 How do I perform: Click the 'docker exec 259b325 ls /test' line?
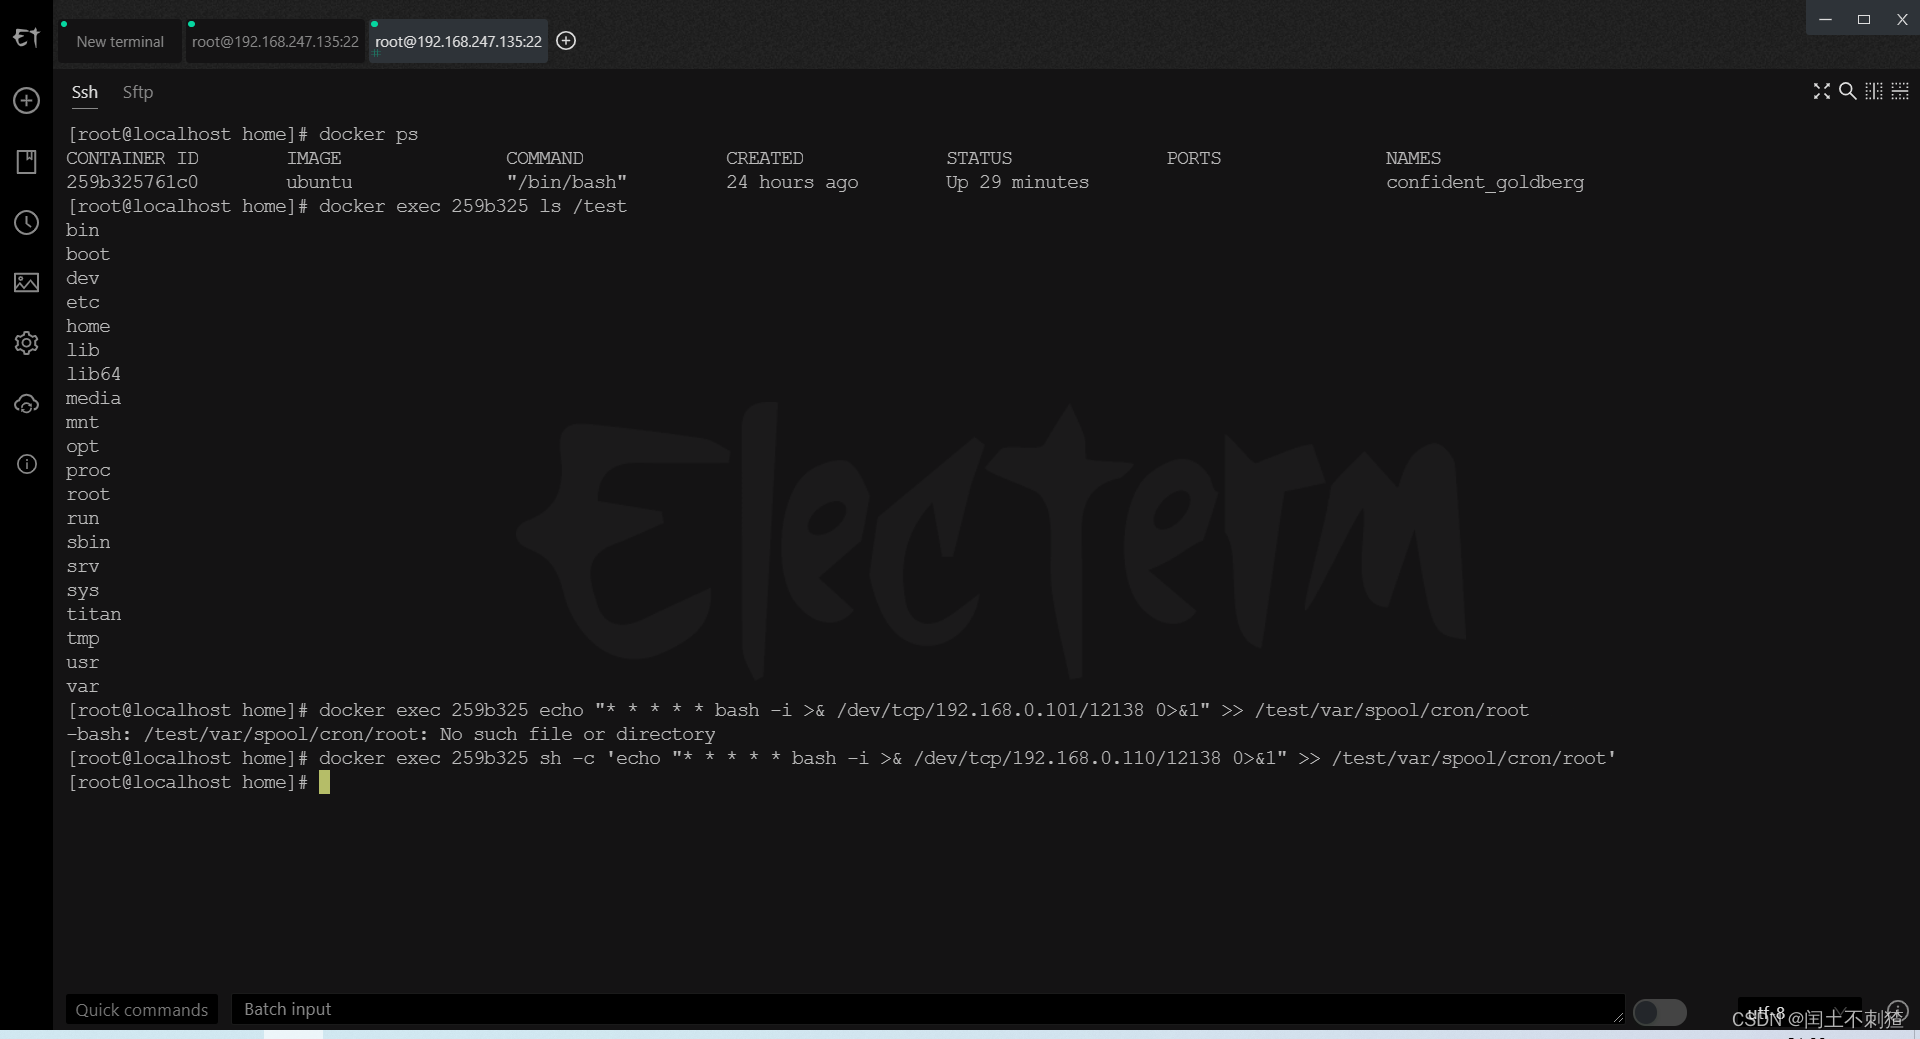[x=347, y=206]
